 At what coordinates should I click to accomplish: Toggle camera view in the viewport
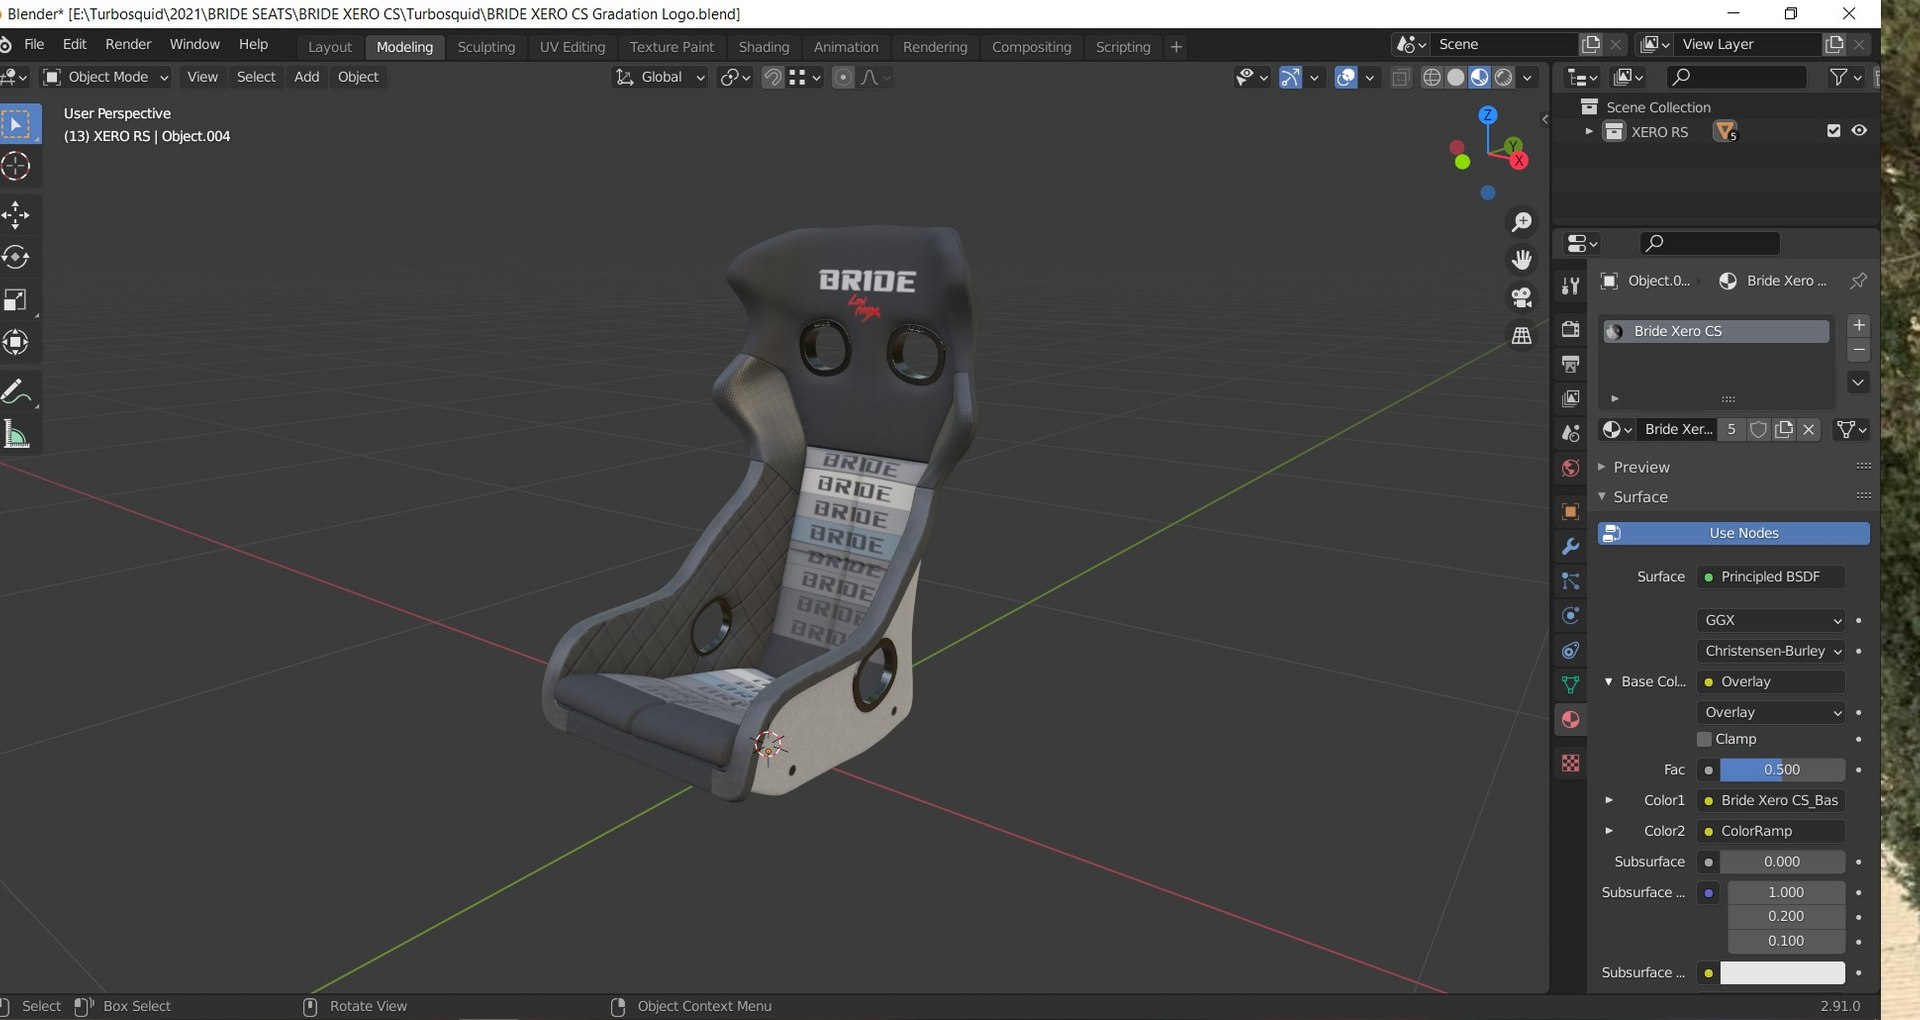pyautogui.click(x=1522, y=297)
